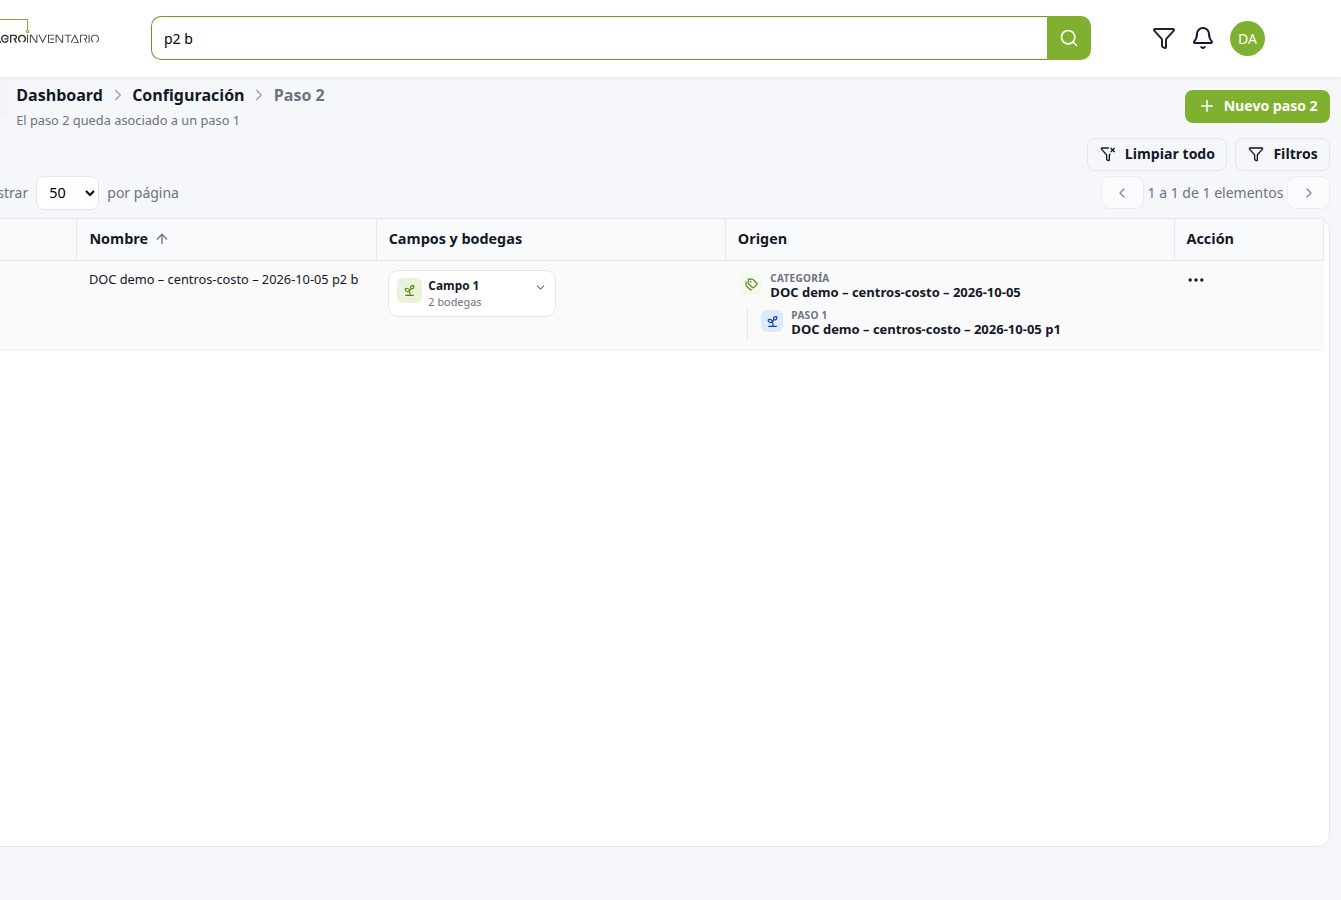Open the DA user avatar menu
The width and height of the screenshot is (1341, 900).
tap(1247, 39)
